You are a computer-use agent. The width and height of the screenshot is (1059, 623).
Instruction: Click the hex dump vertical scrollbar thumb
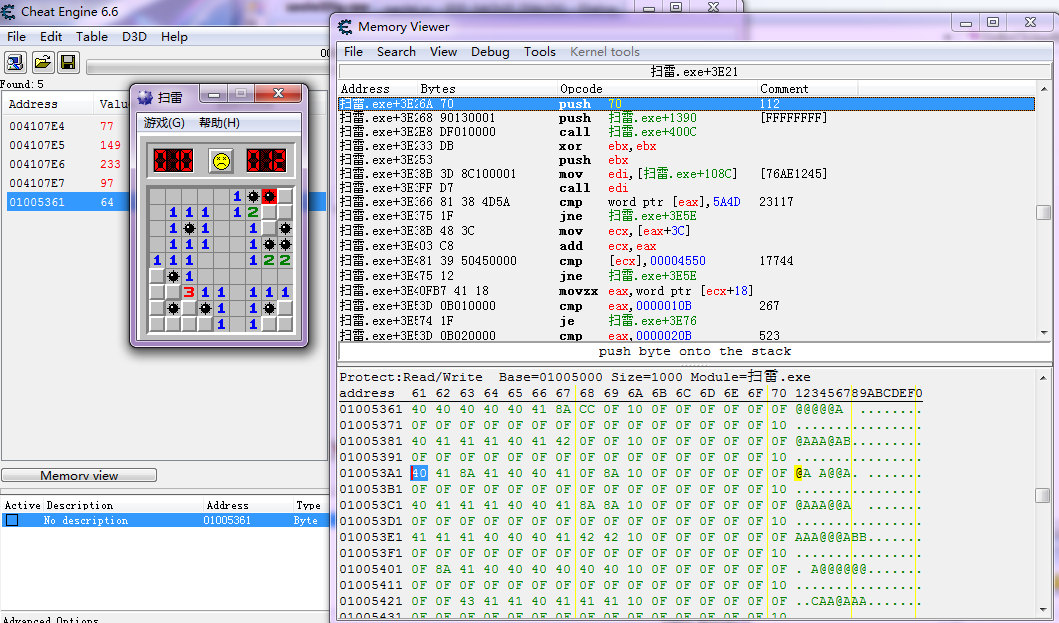point(1043,495)
